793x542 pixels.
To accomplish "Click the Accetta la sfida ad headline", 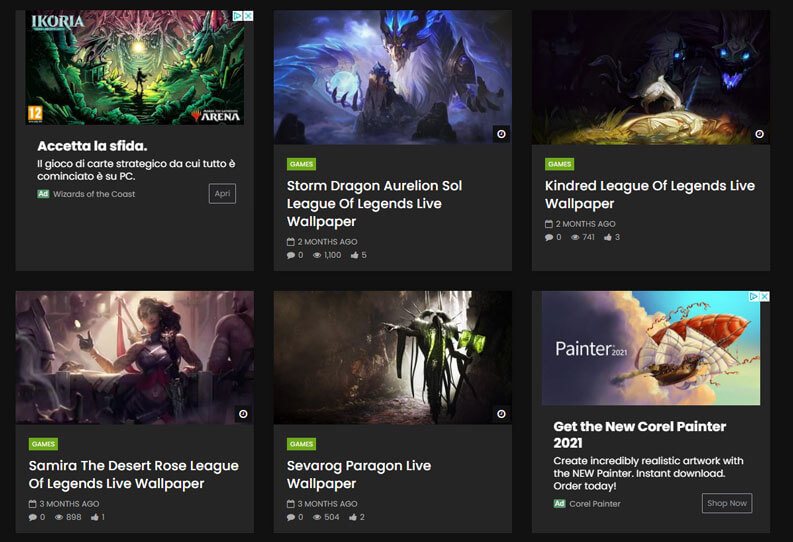I will point(92,146).
